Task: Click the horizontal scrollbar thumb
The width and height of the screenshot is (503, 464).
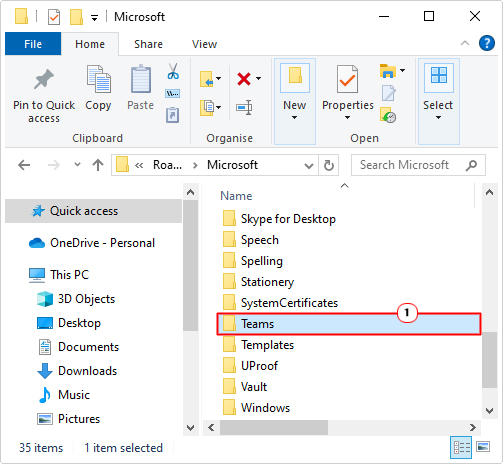Action: (x=274, y=427)
